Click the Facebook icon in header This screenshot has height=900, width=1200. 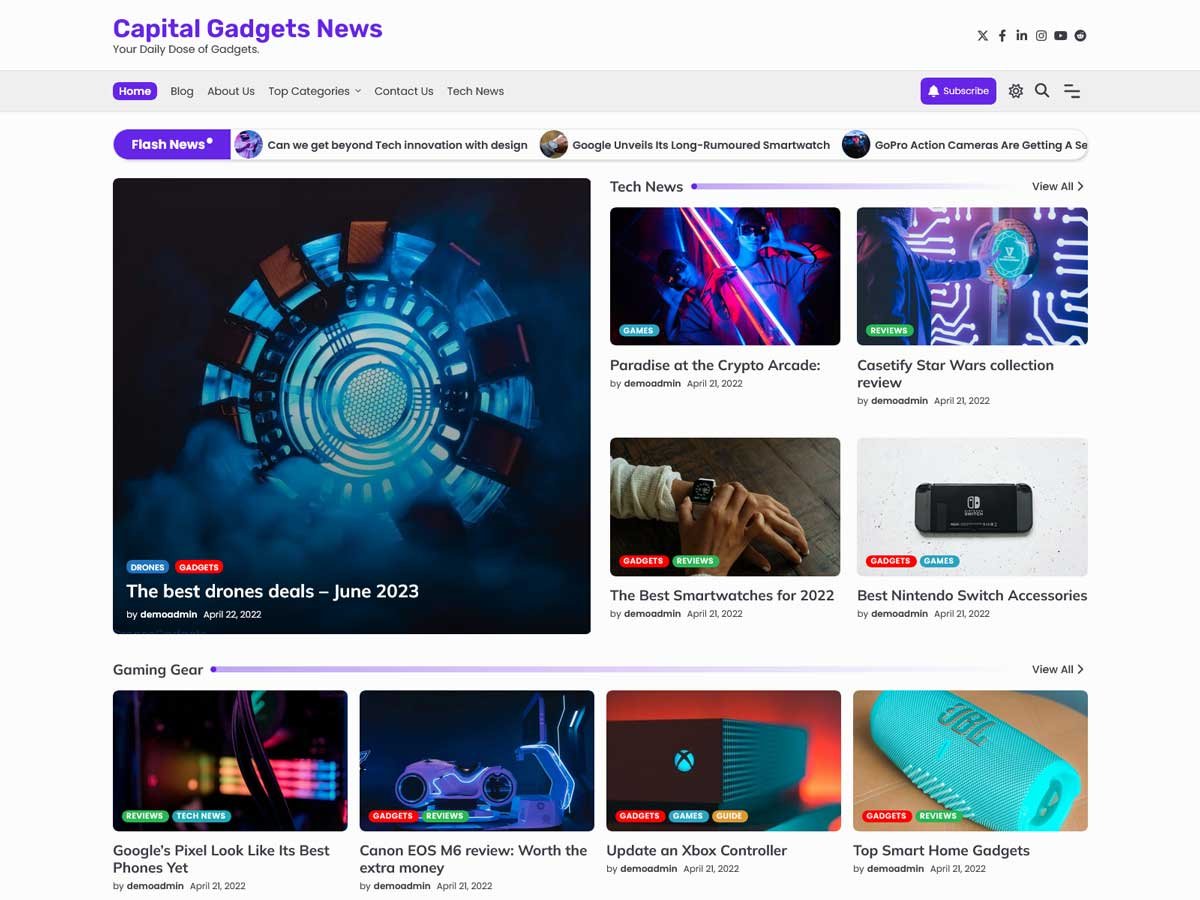point(1002,36)
